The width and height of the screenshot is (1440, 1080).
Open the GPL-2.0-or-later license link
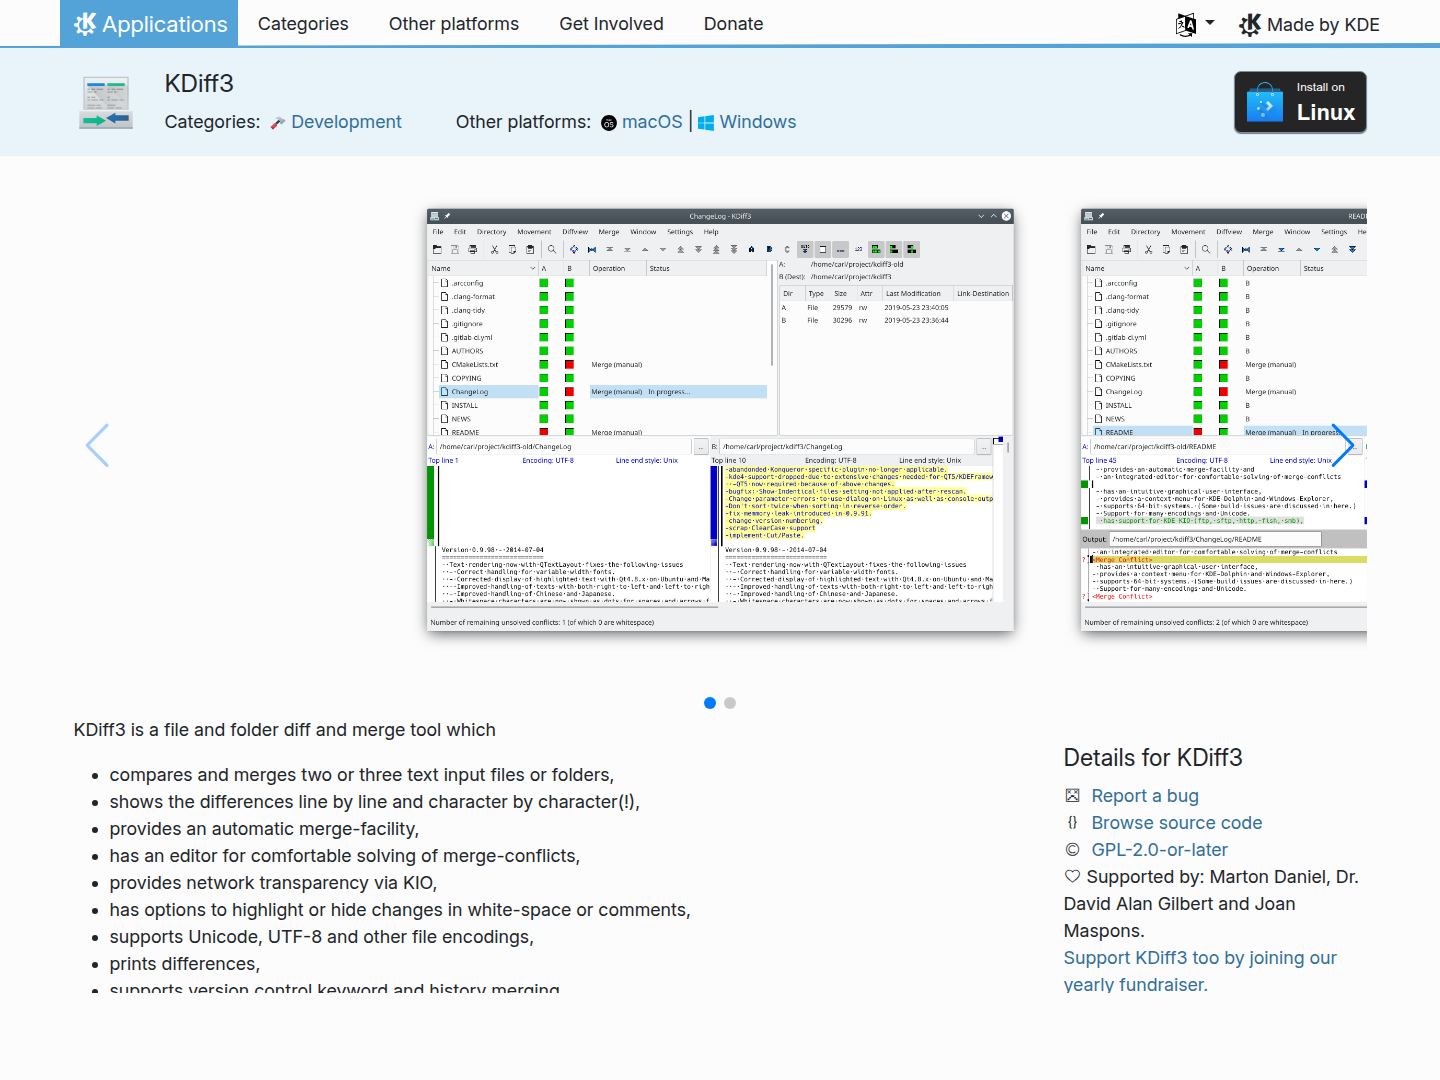pos(1160,850)
